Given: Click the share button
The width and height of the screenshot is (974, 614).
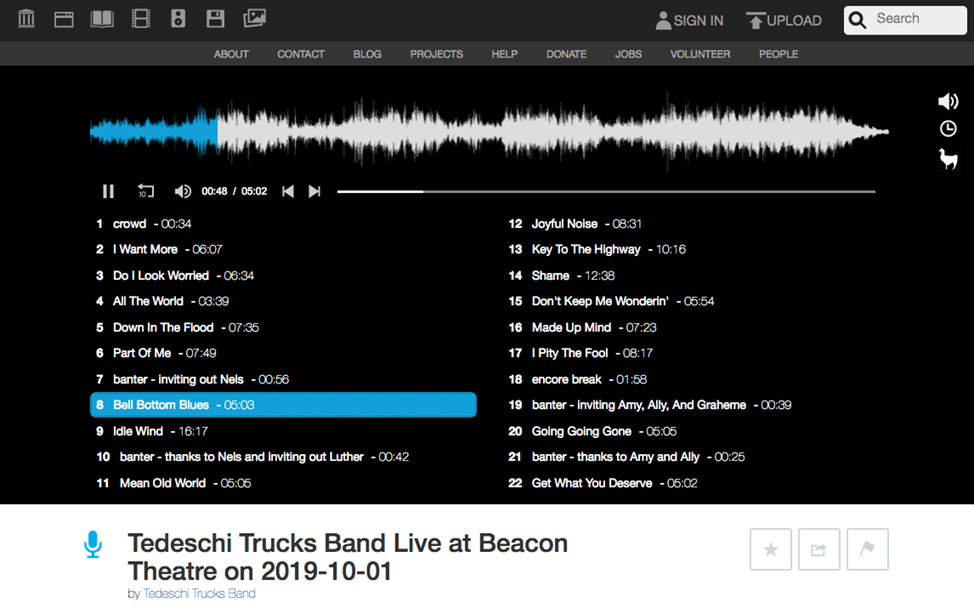Looking at the screenshot, I should point(819,549).
